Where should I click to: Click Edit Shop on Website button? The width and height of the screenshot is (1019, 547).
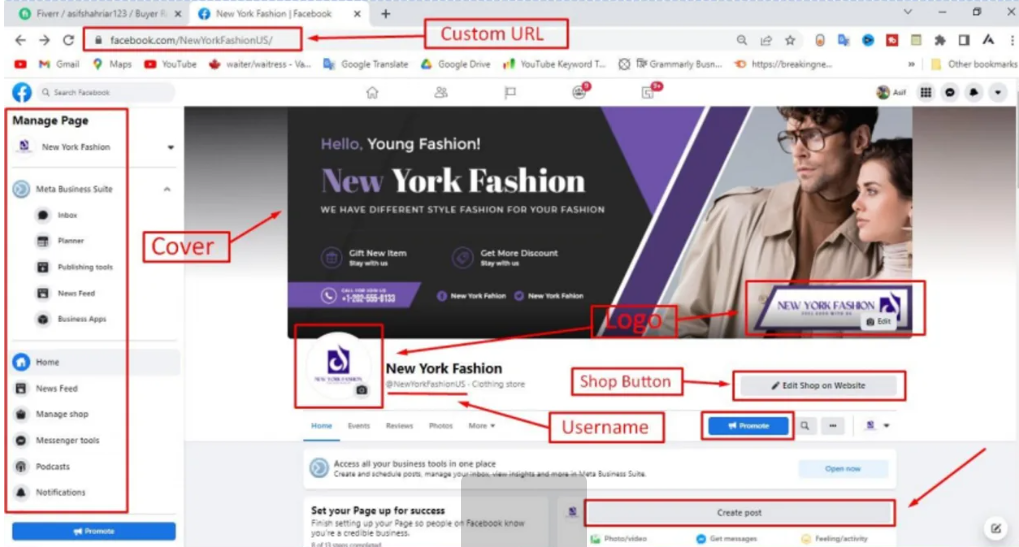pos(818,386)
